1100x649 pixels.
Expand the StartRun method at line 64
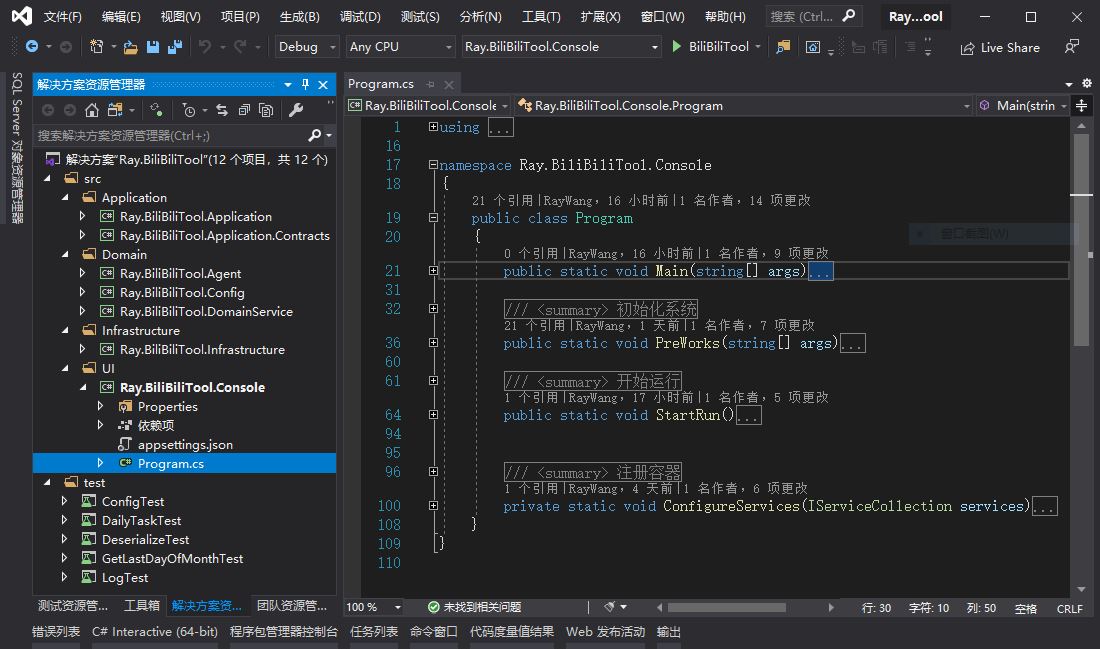click(433, 415)
